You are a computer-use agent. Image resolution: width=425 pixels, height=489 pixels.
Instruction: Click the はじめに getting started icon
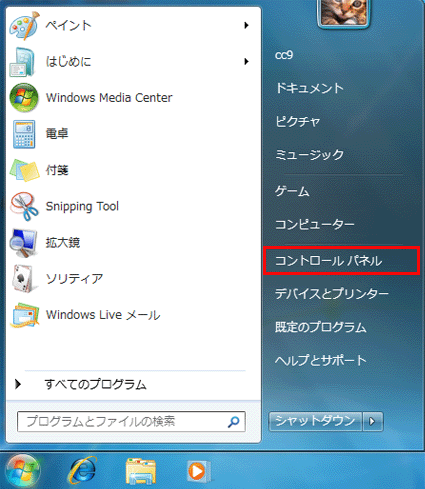tap(23, 62)
